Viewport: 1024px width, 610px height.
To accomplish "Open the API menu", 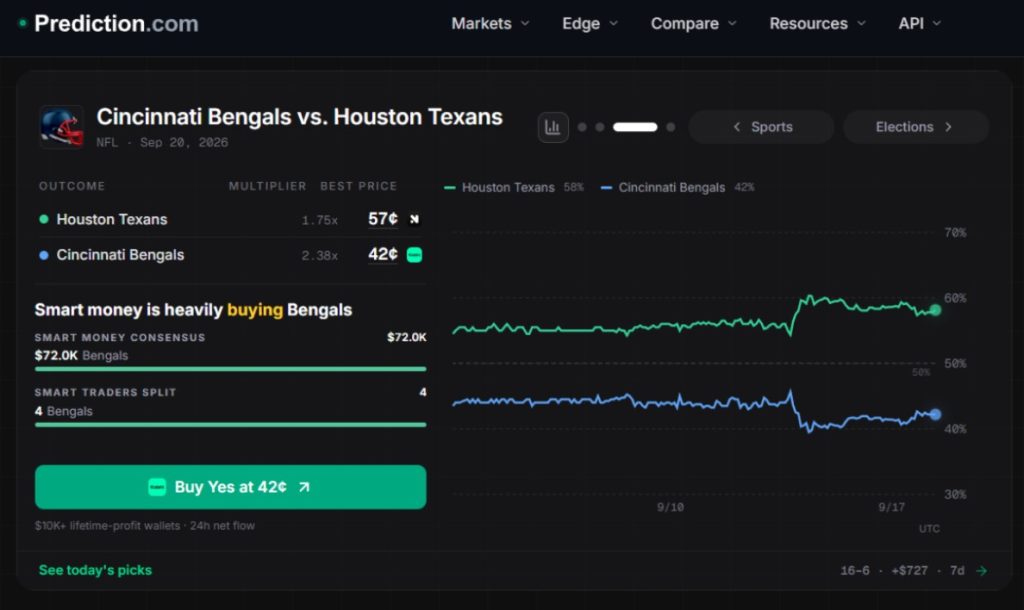I will (x=920, y=24).
